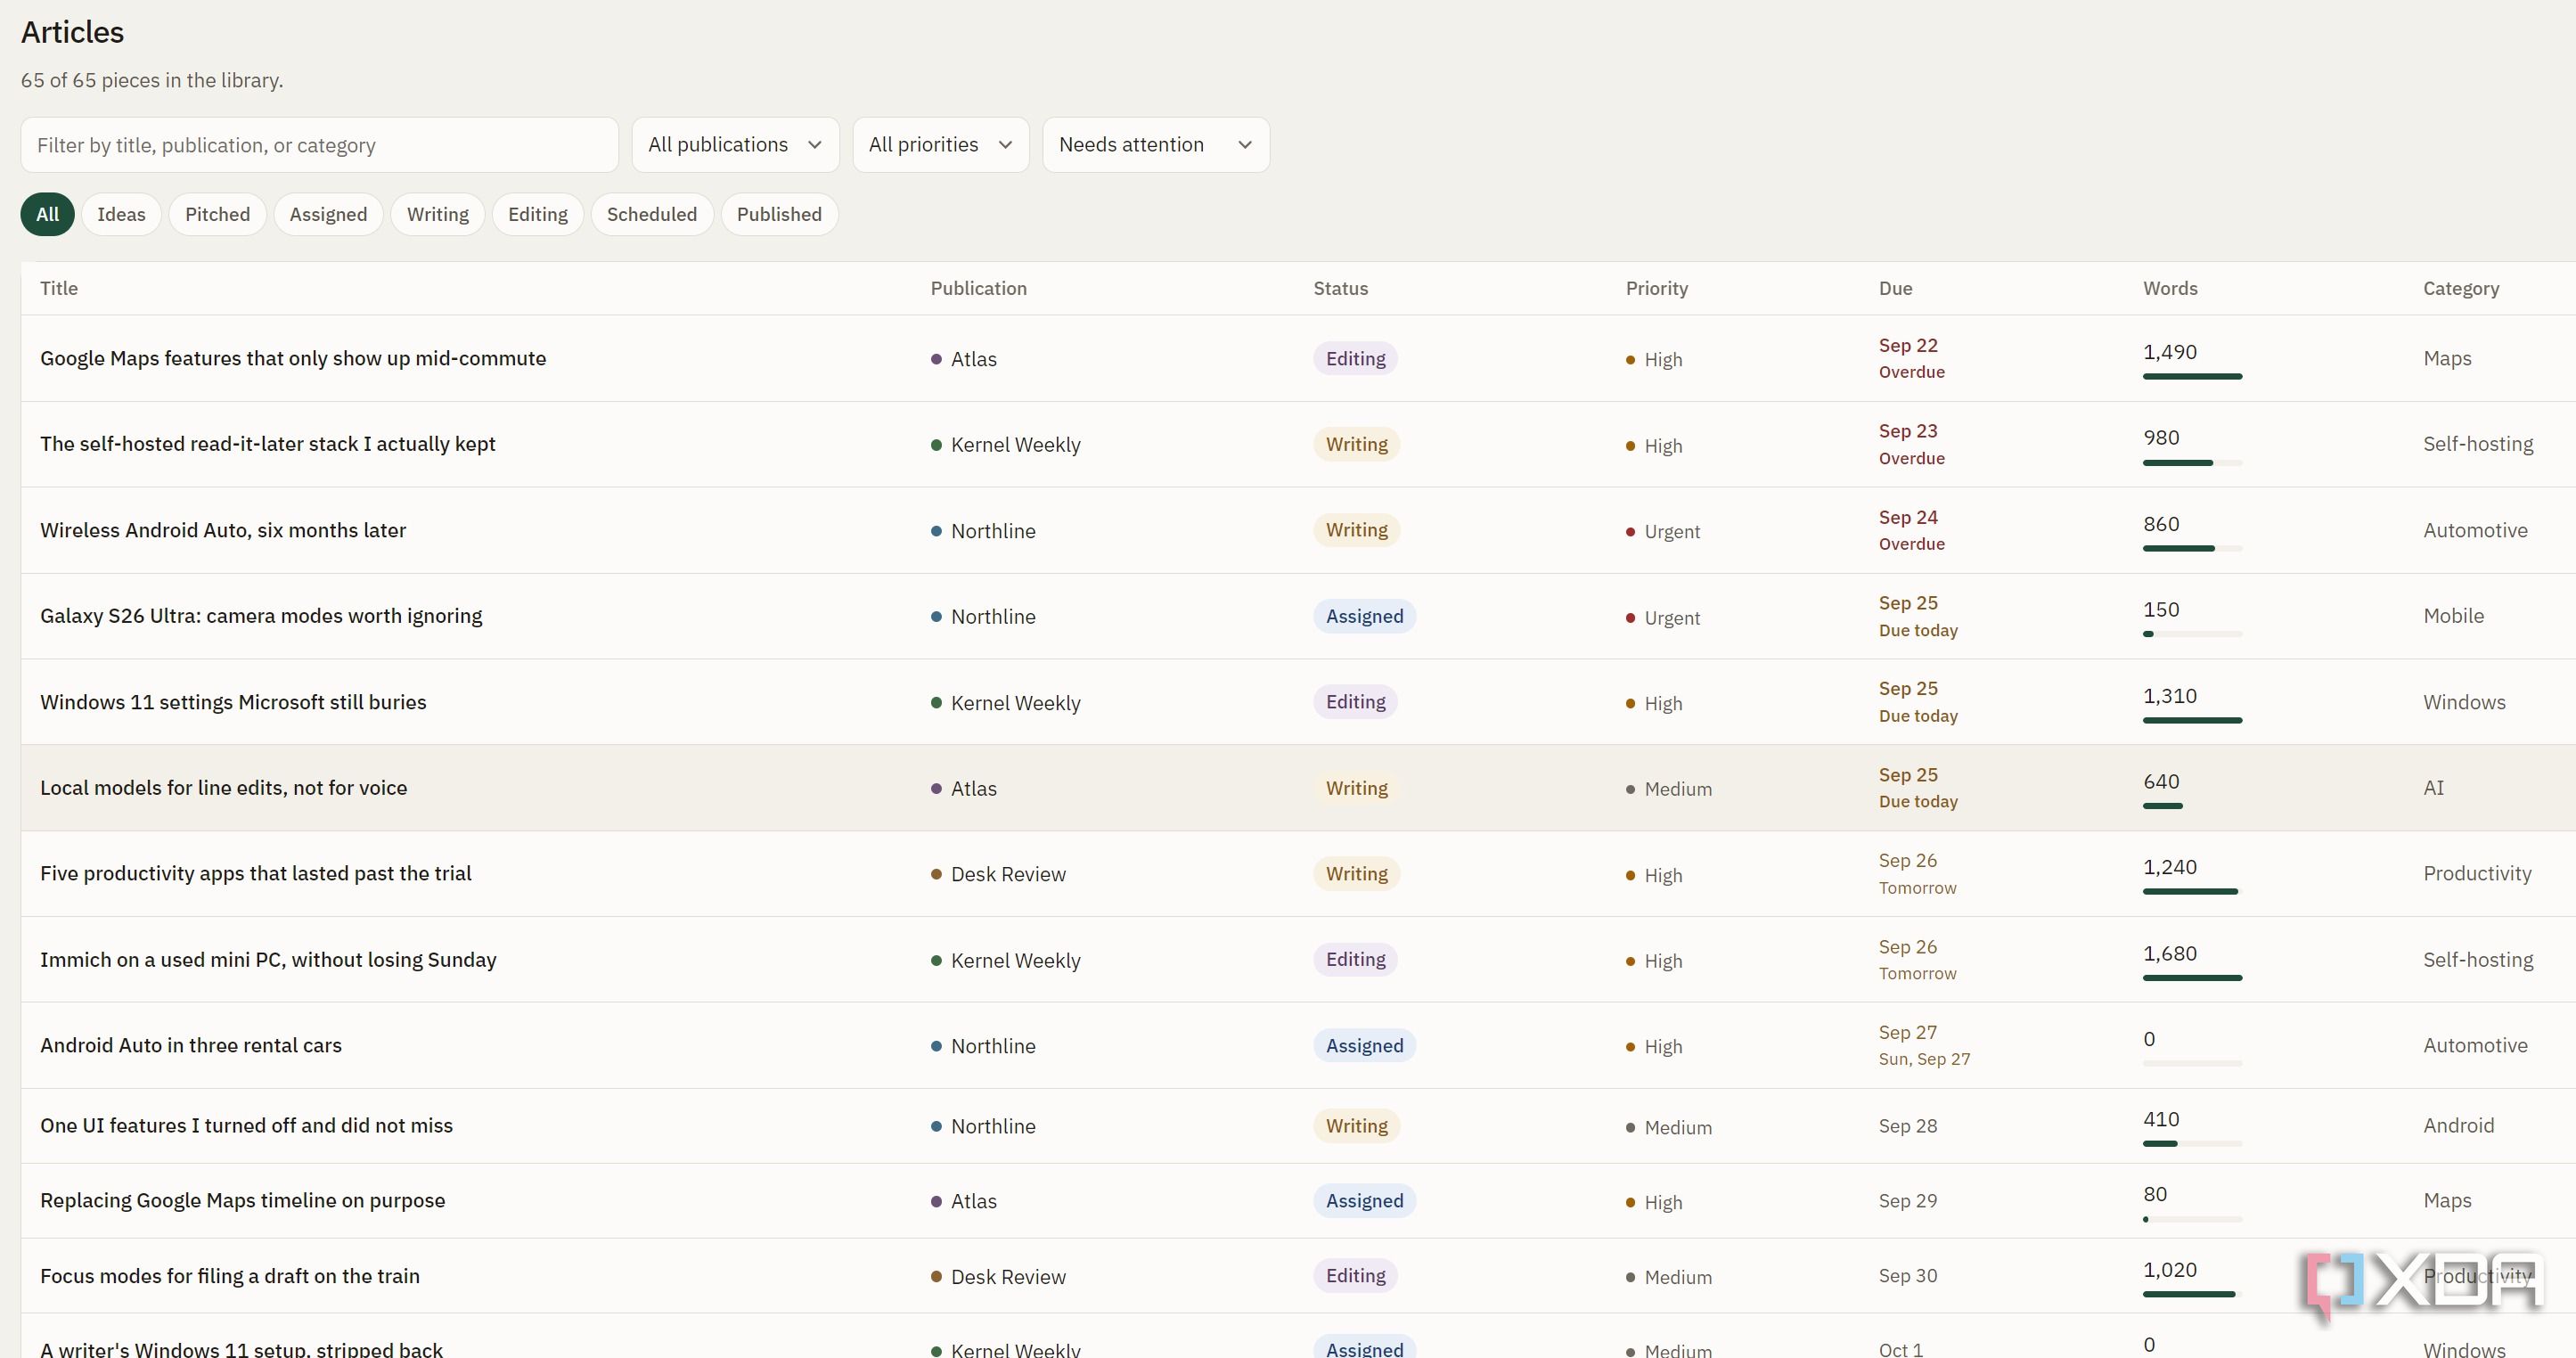This screenshot has height=1358, width=2576.
Task: Click Assigned badge on Galaxy S26 Ultra row
Action: [1364, 616]
